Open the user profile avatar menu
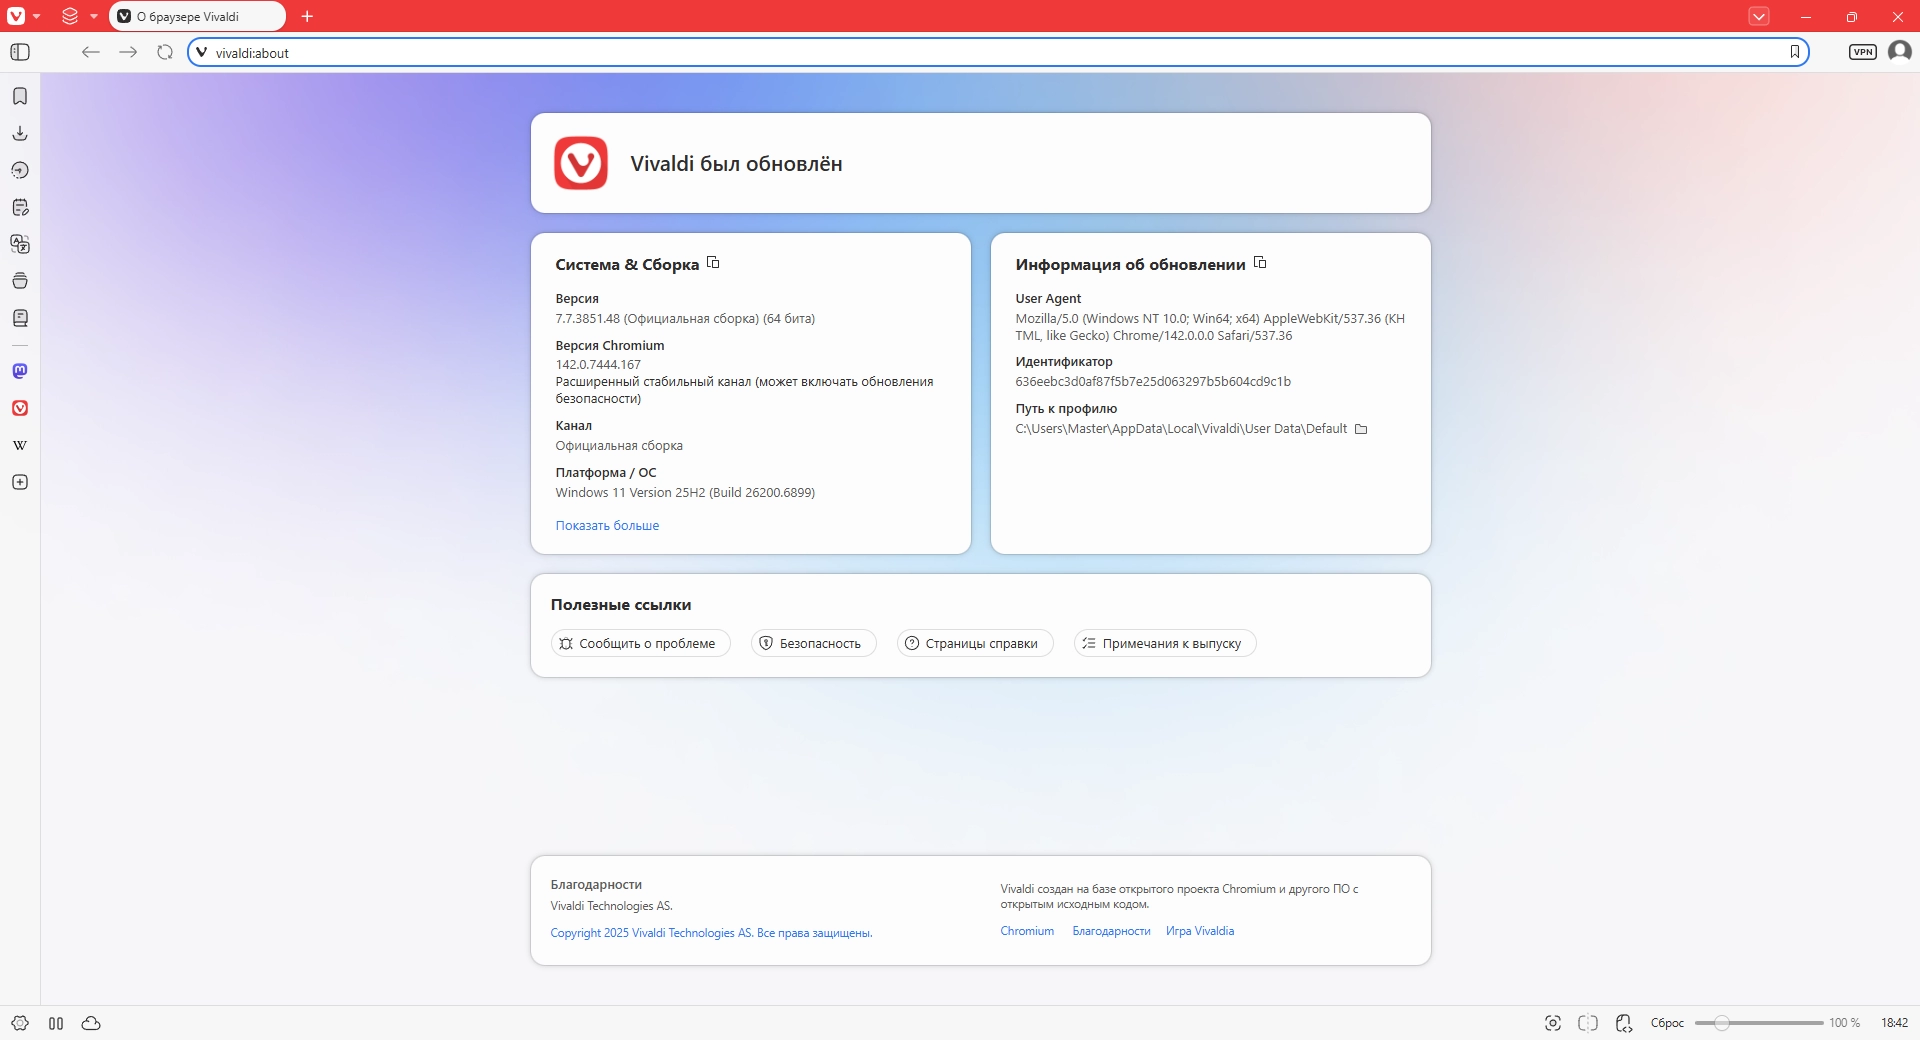 point(1900,51)
